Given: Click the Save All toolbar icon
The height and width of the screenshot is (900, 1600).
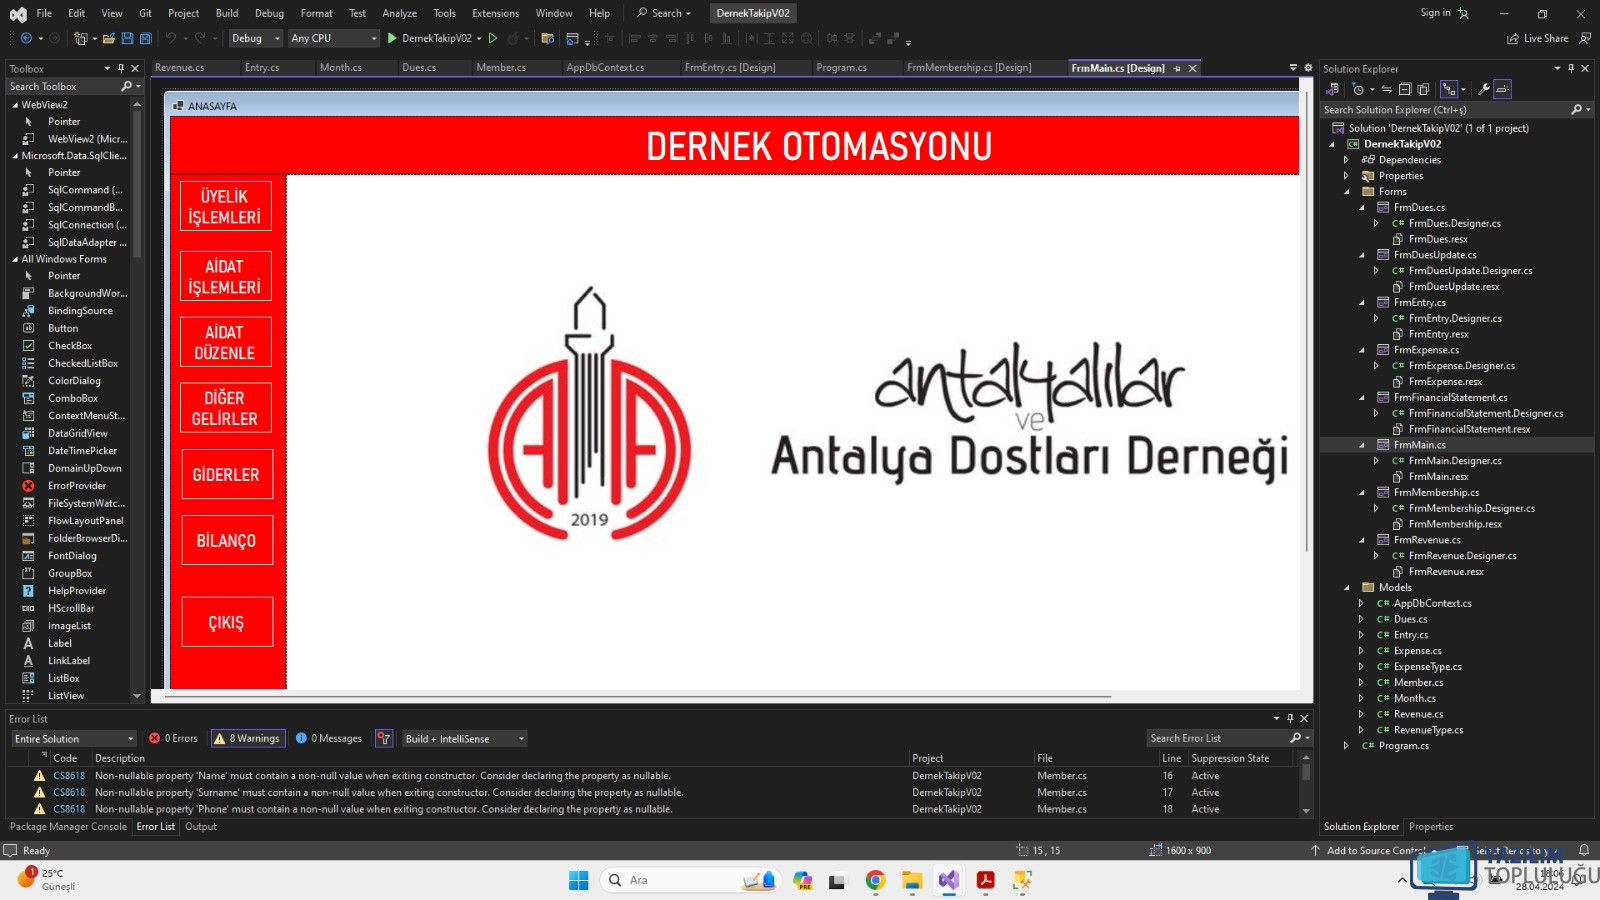Looking at the screenshot, I should [145, 38].
